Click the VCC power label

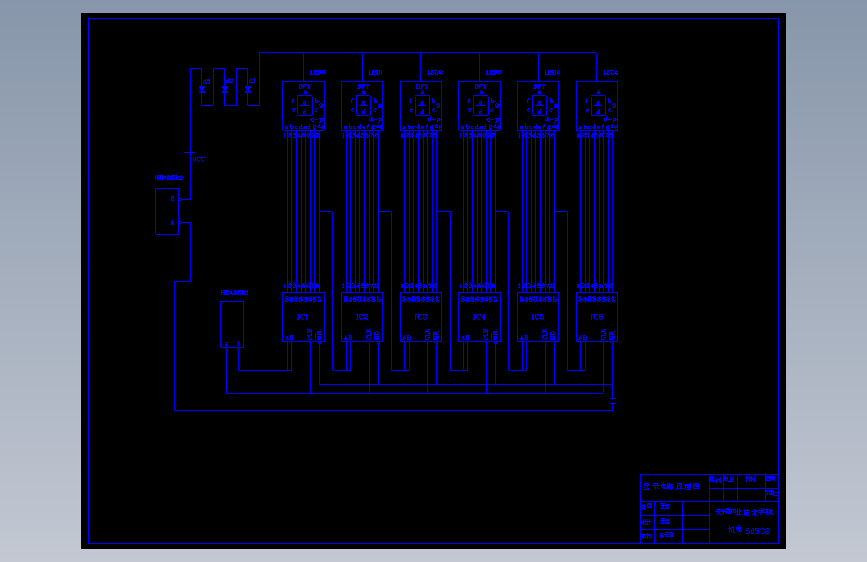199,159
